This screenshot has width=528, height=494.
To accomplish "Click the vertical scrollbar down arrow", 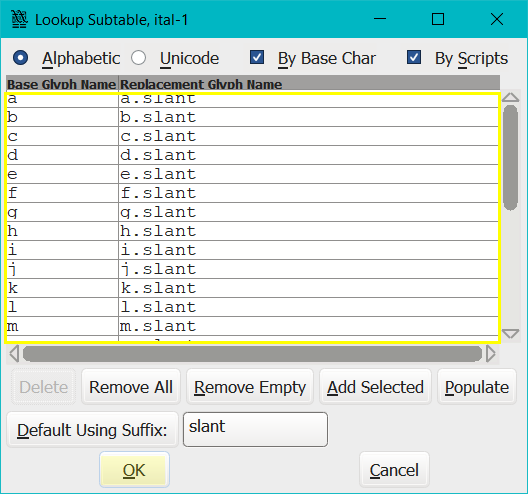I will pos(510,333).
